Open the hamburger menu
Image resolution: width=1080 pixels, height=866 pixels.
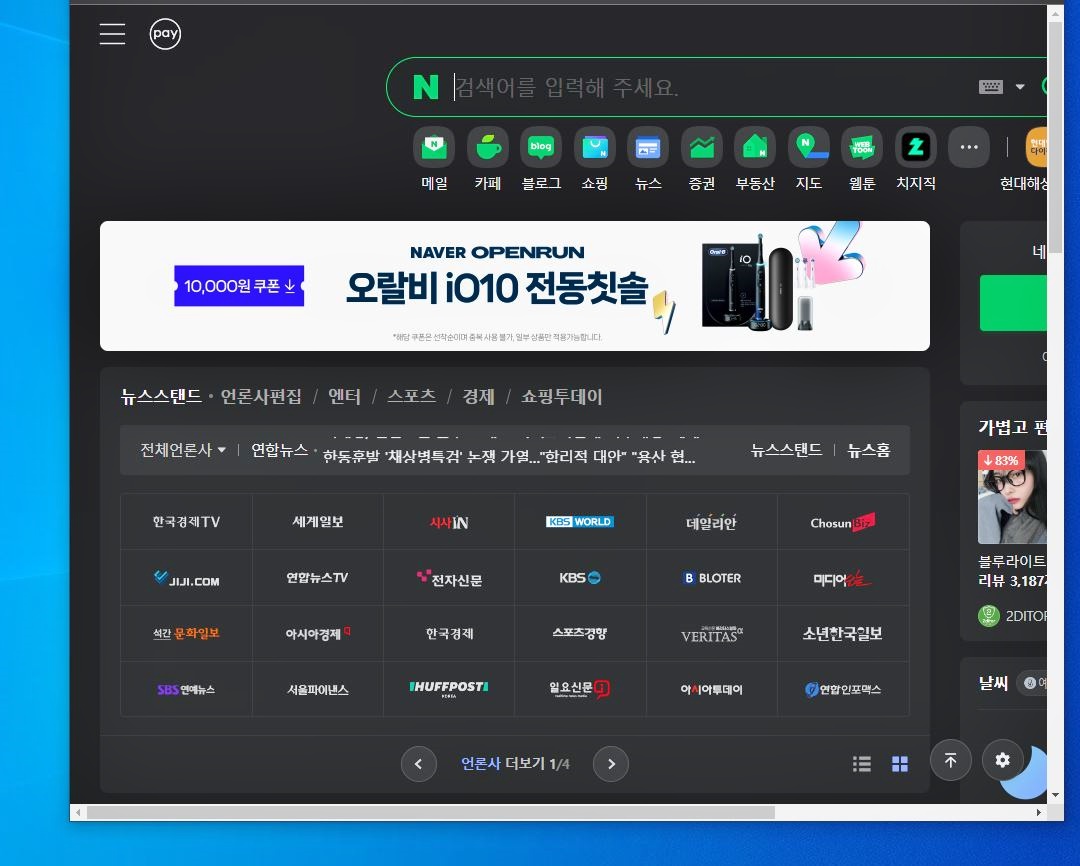(112, 34)
